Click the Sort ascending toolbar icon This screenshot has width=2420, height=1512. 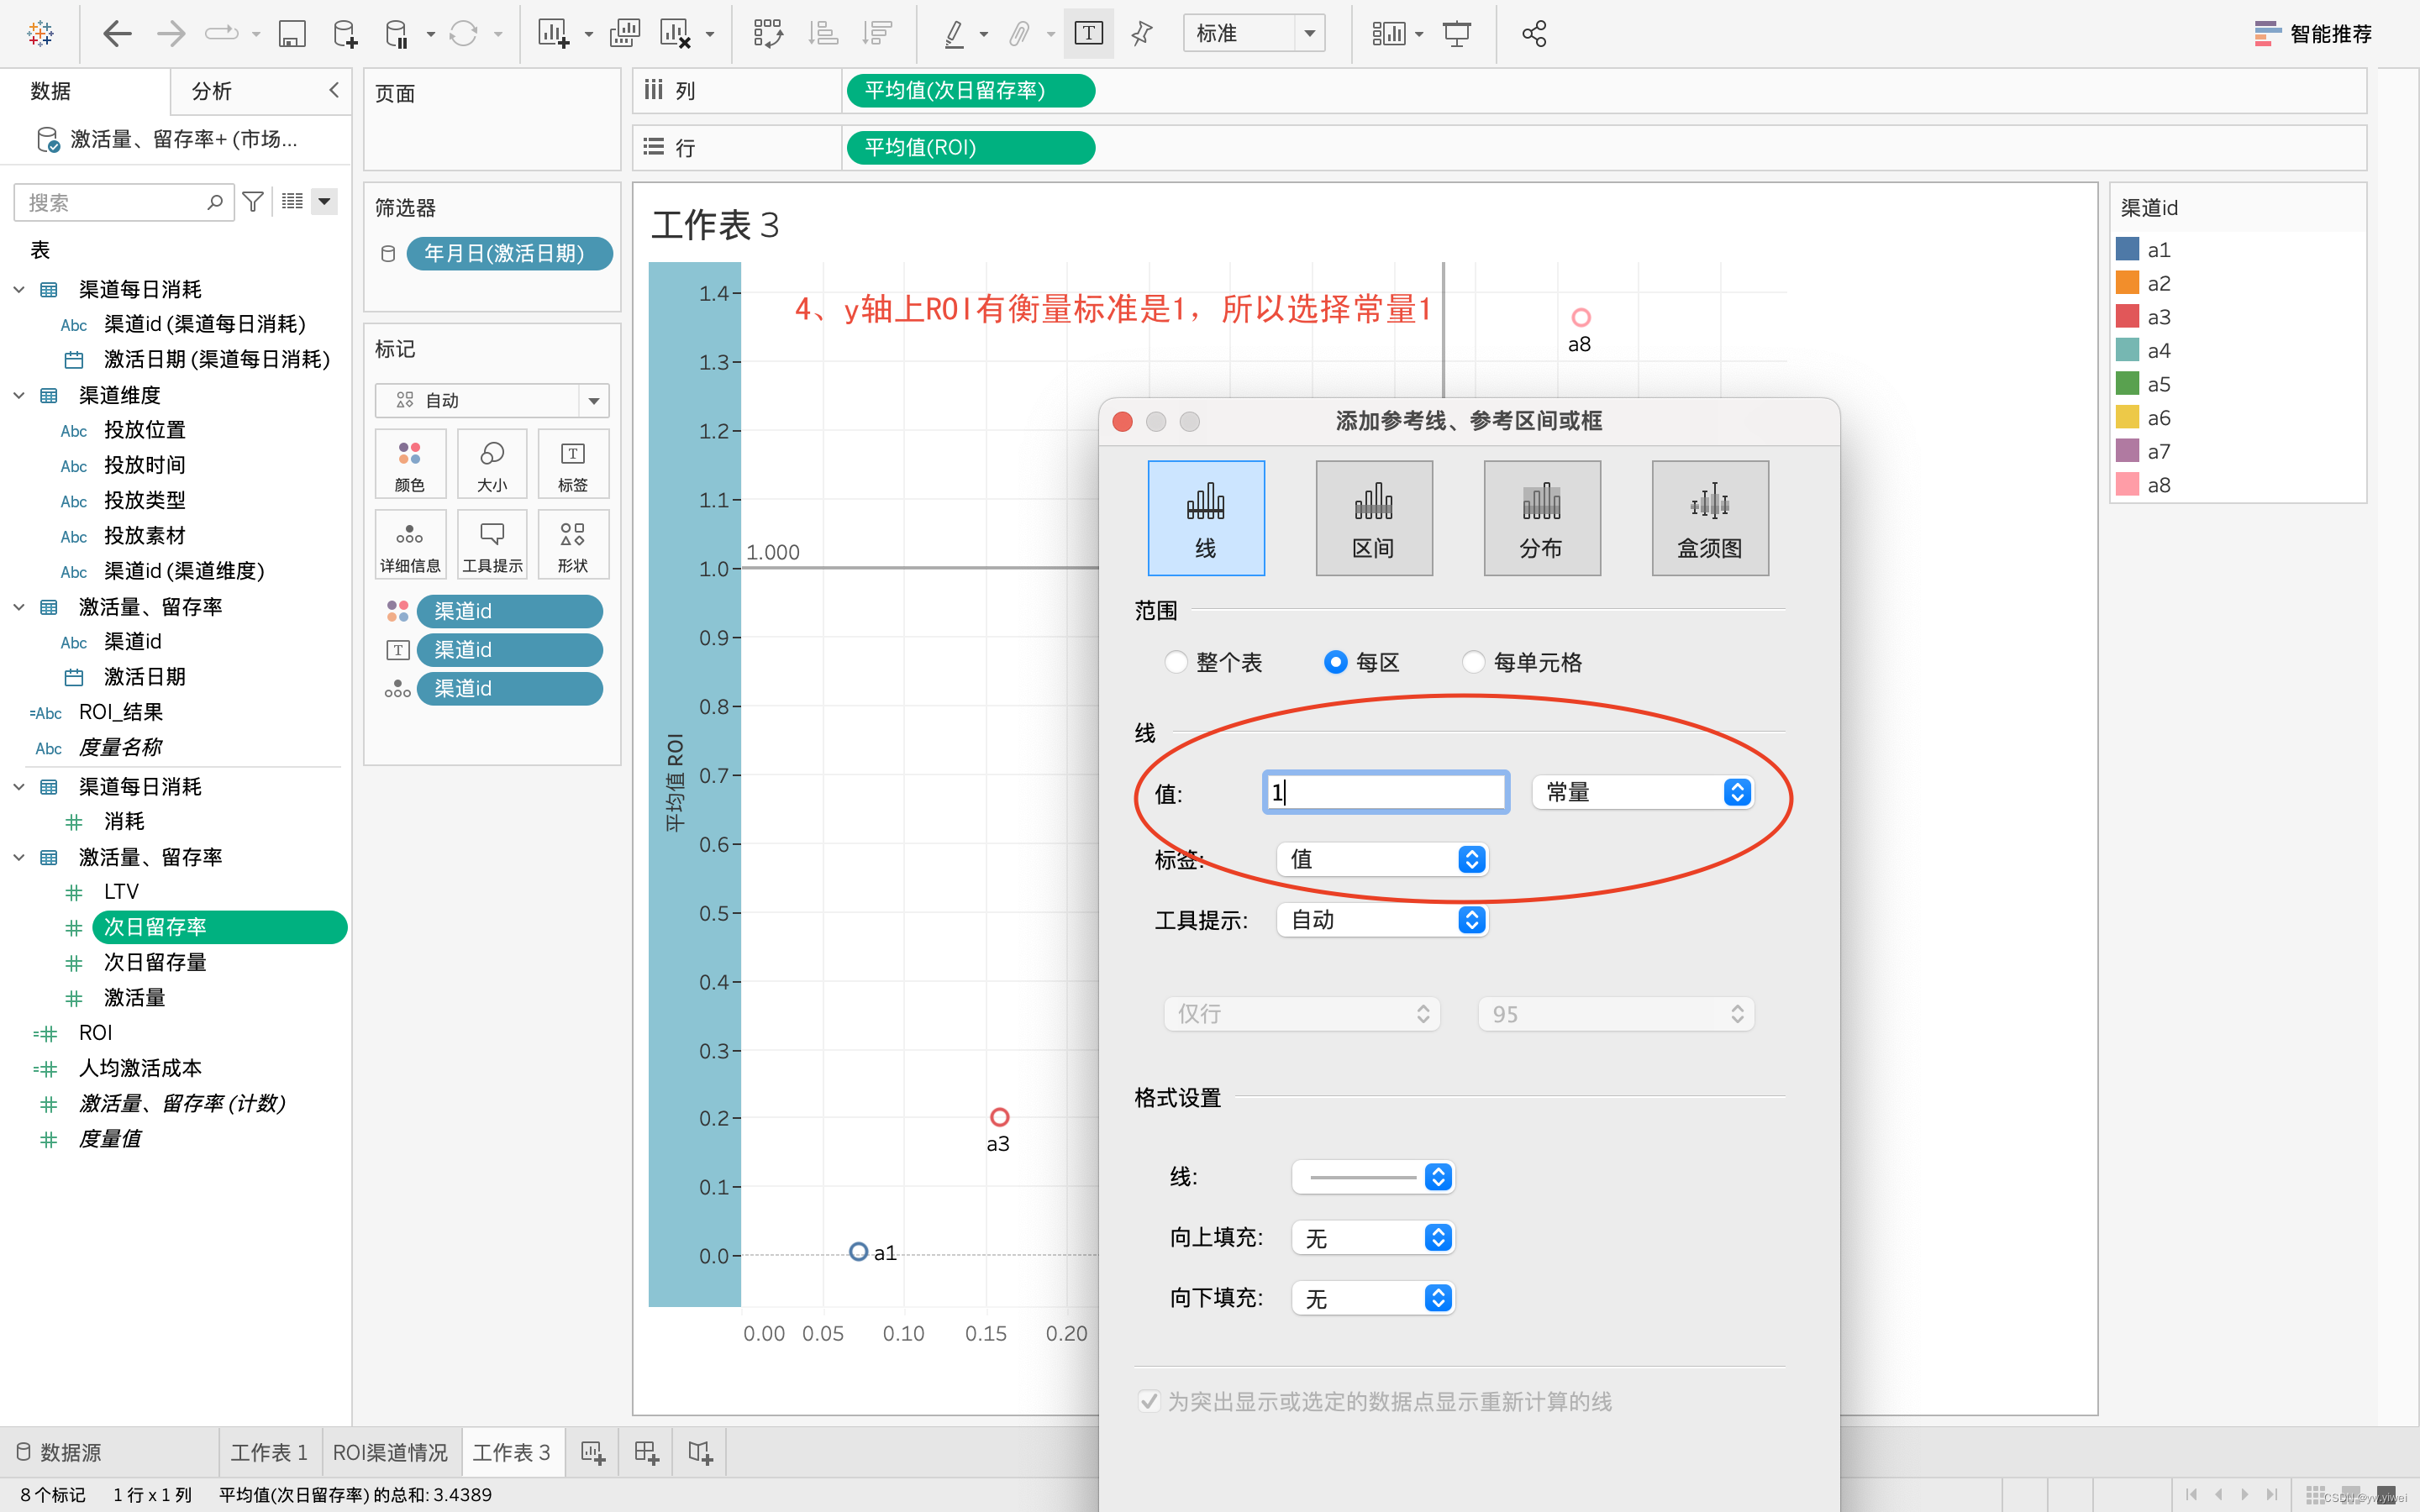(x=822, y=34)
